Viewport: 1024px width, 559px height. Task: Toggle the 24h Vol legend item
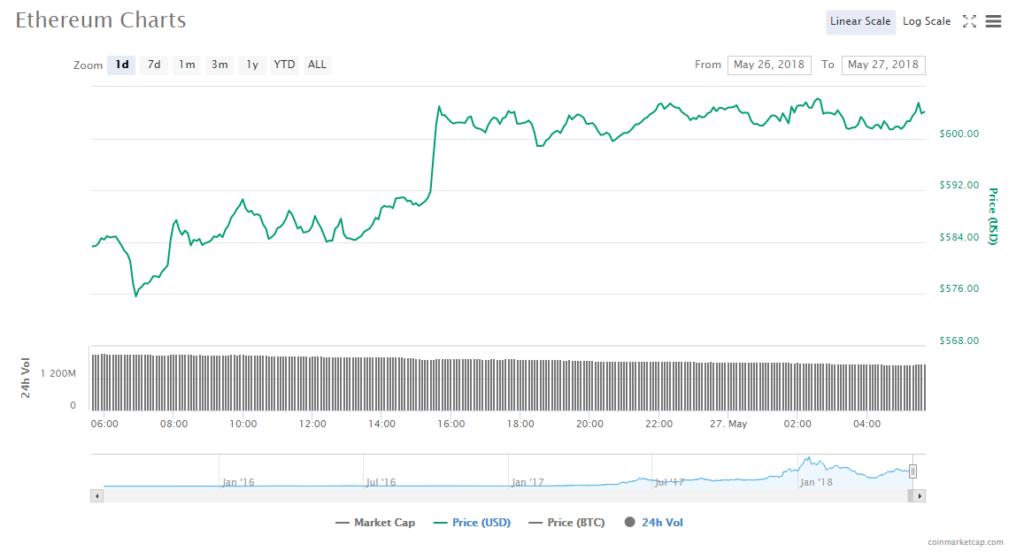pos(654,522)
